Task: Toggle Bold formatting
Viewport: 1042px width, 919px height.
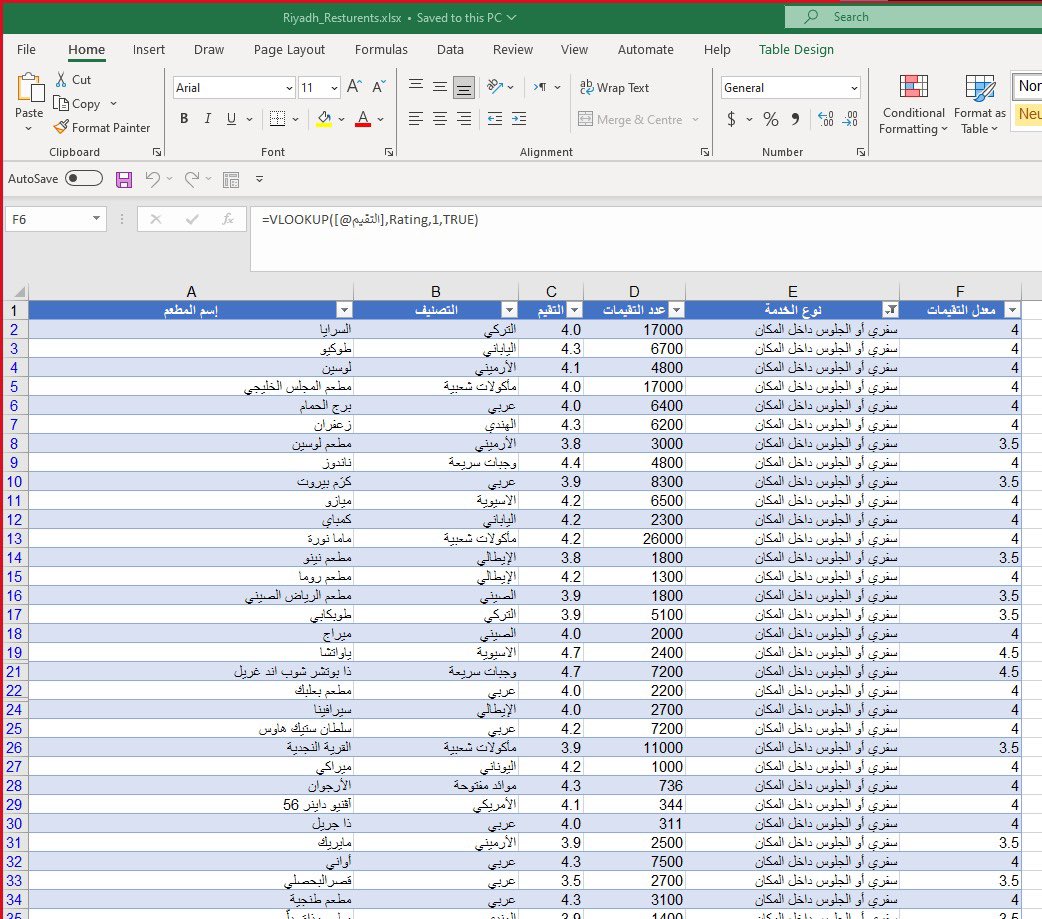Action: click(x=184, y=119)
